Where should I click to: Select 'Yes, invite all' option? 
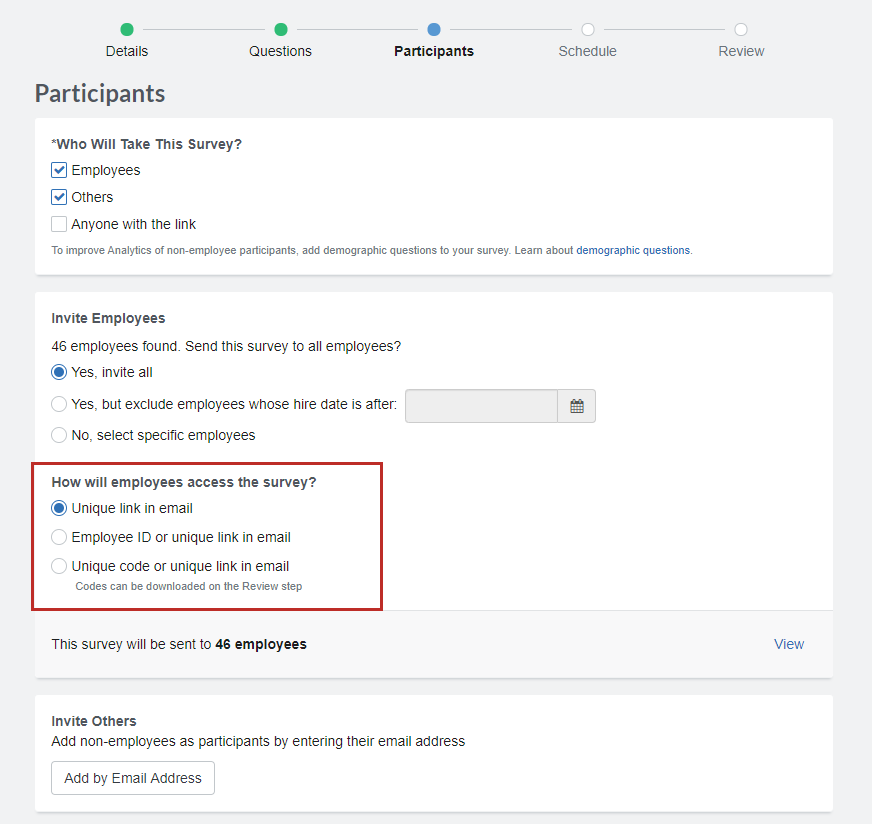[58, 372]
